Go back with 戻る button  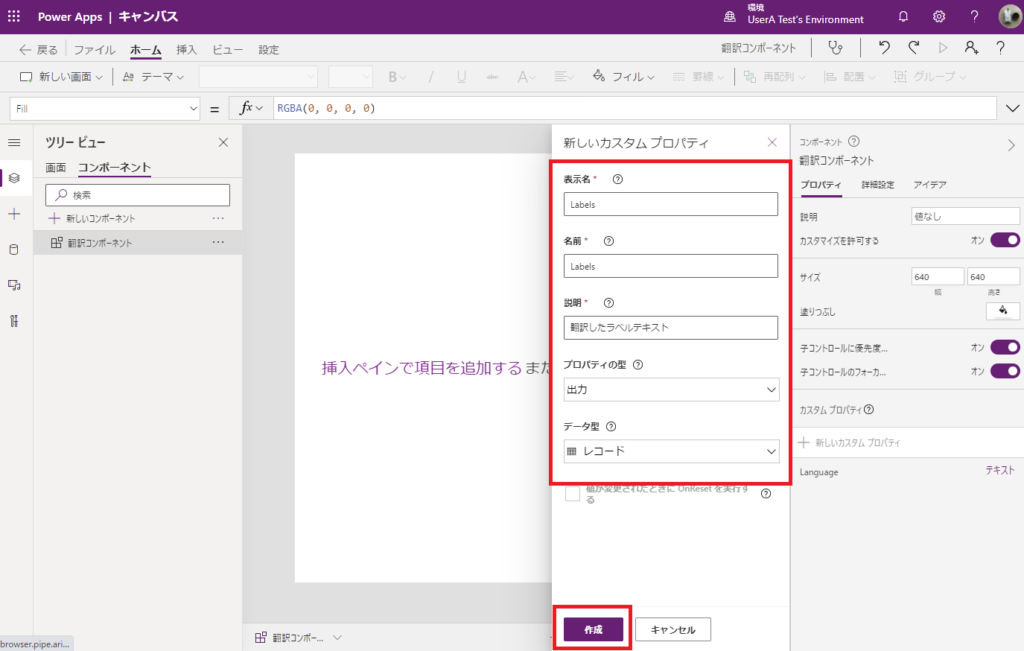click(38, 50)
